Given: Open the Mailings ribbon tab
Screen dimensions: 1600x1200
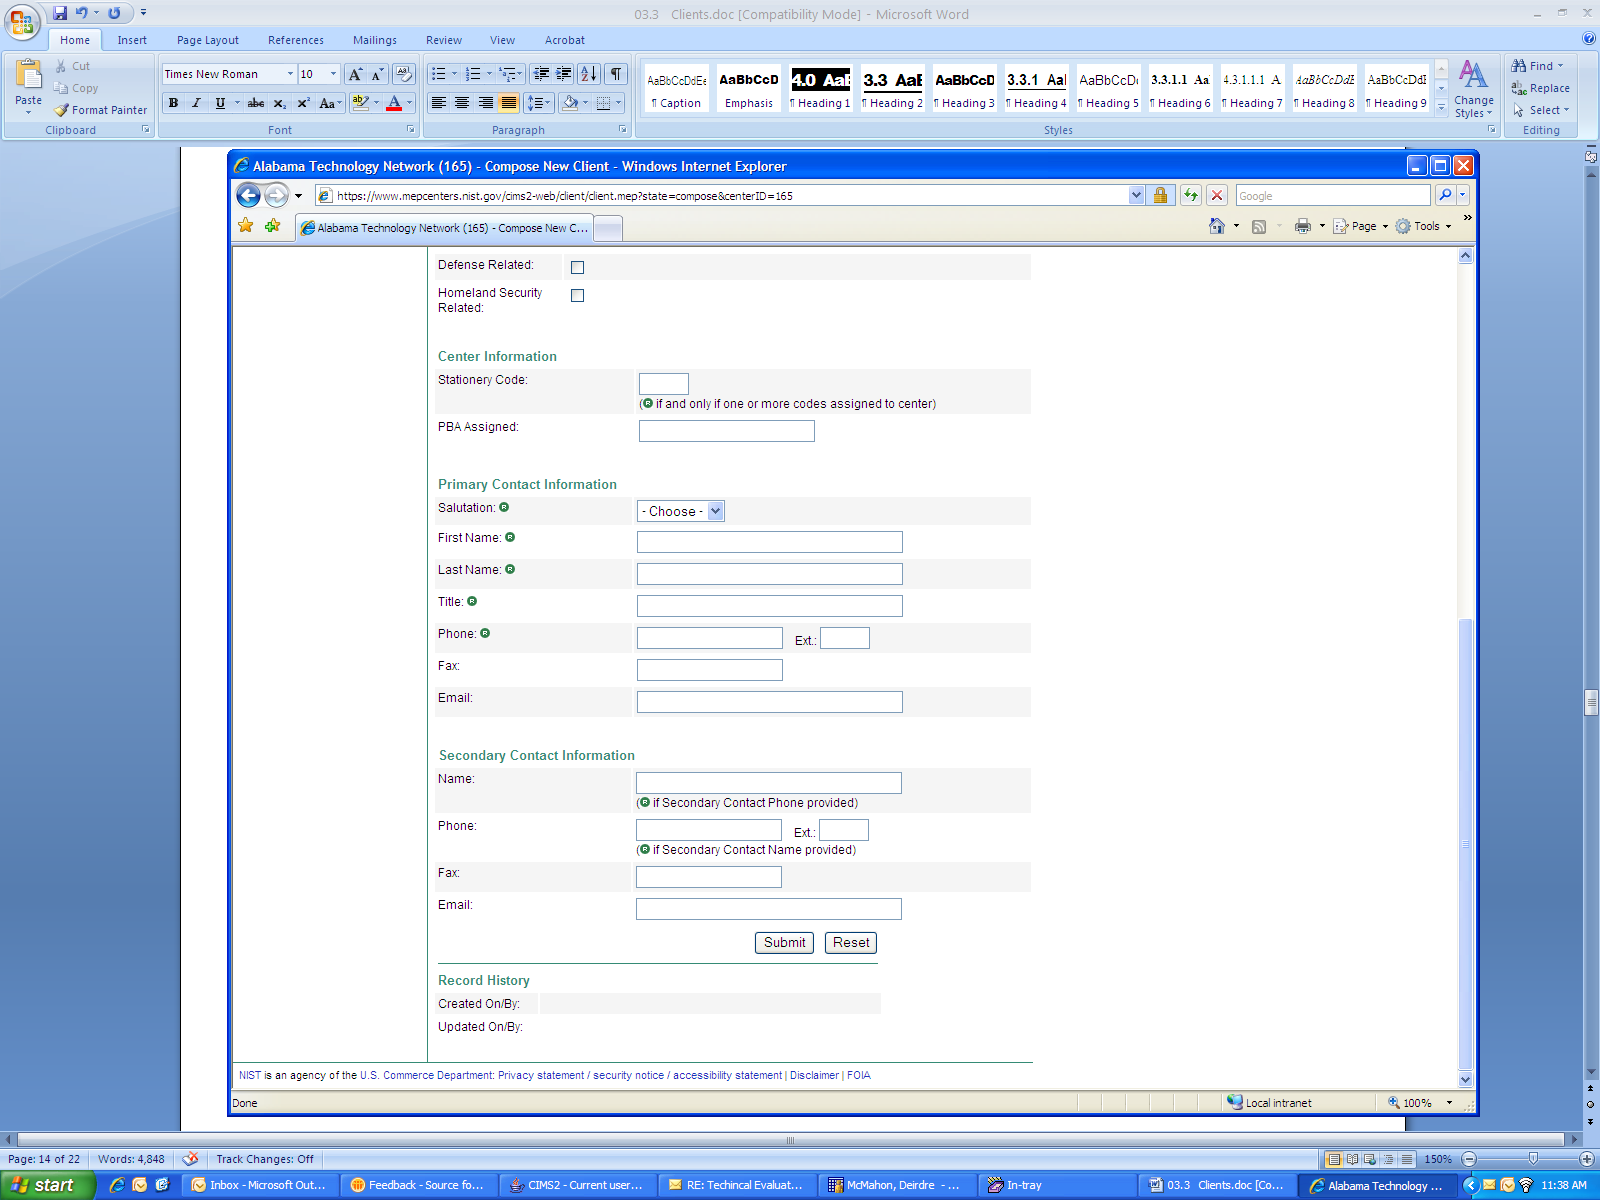Looking at the screenshot, I should [x=375, y=40].
